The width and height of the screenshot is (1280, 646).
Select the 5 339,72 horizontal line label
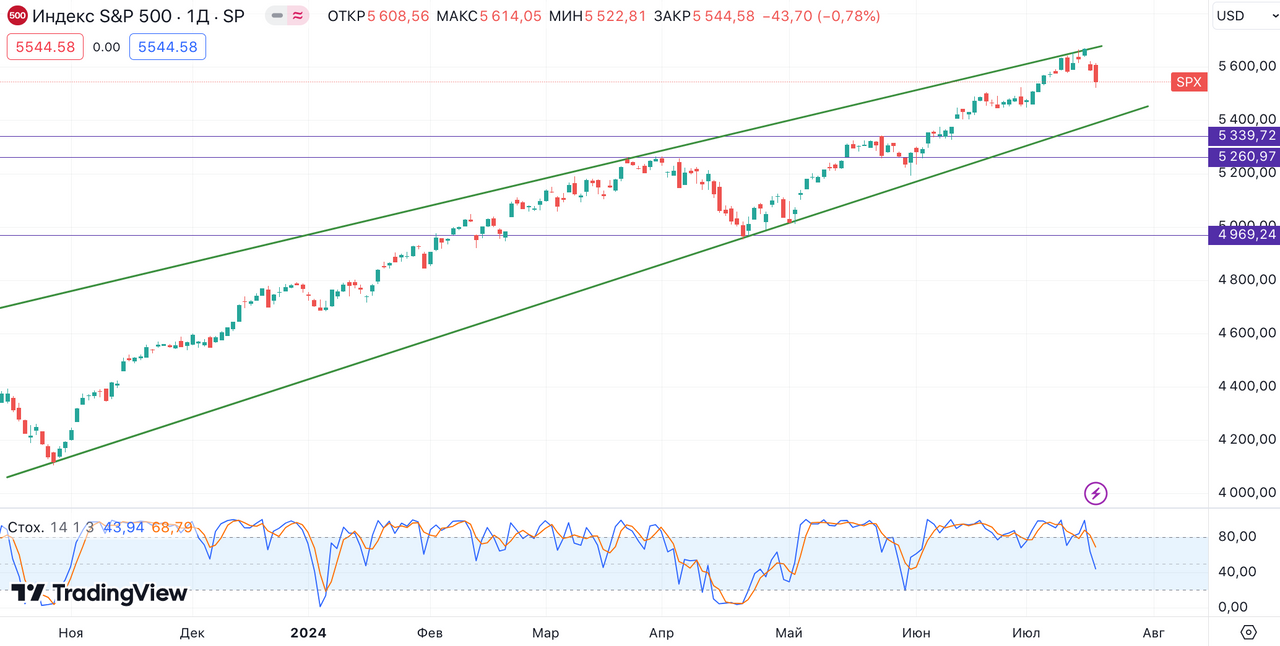tap(1244, 136)
